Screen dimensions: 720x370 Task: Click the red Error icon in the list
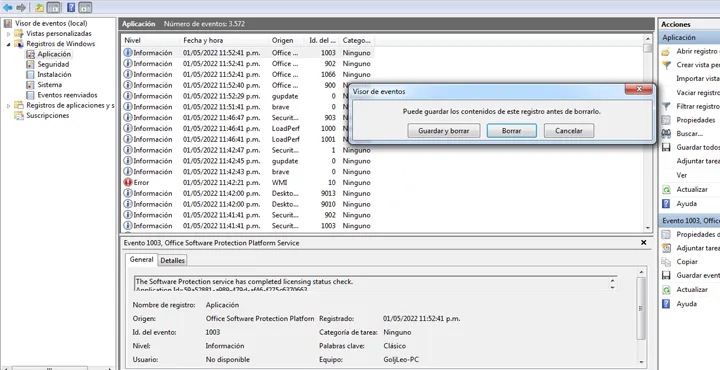[128, 182]
